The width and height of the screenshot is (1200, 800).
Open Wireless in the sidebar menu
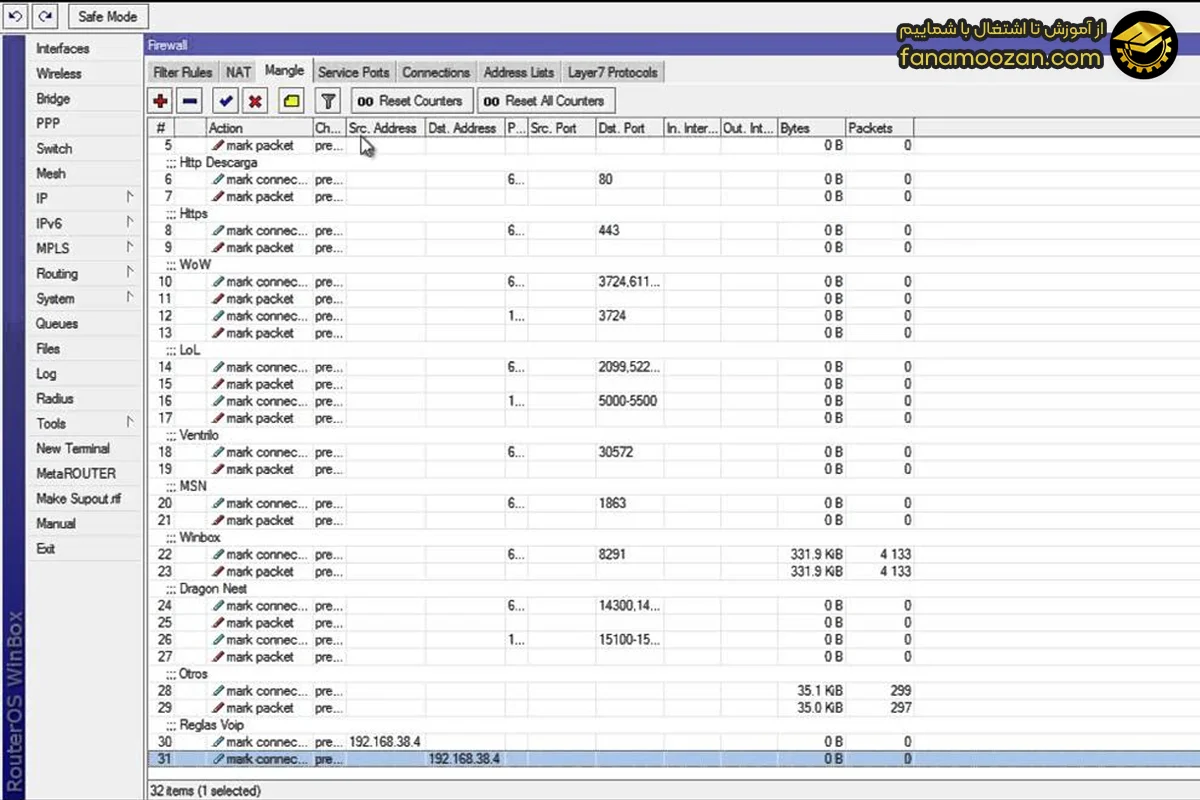(84, 73)
